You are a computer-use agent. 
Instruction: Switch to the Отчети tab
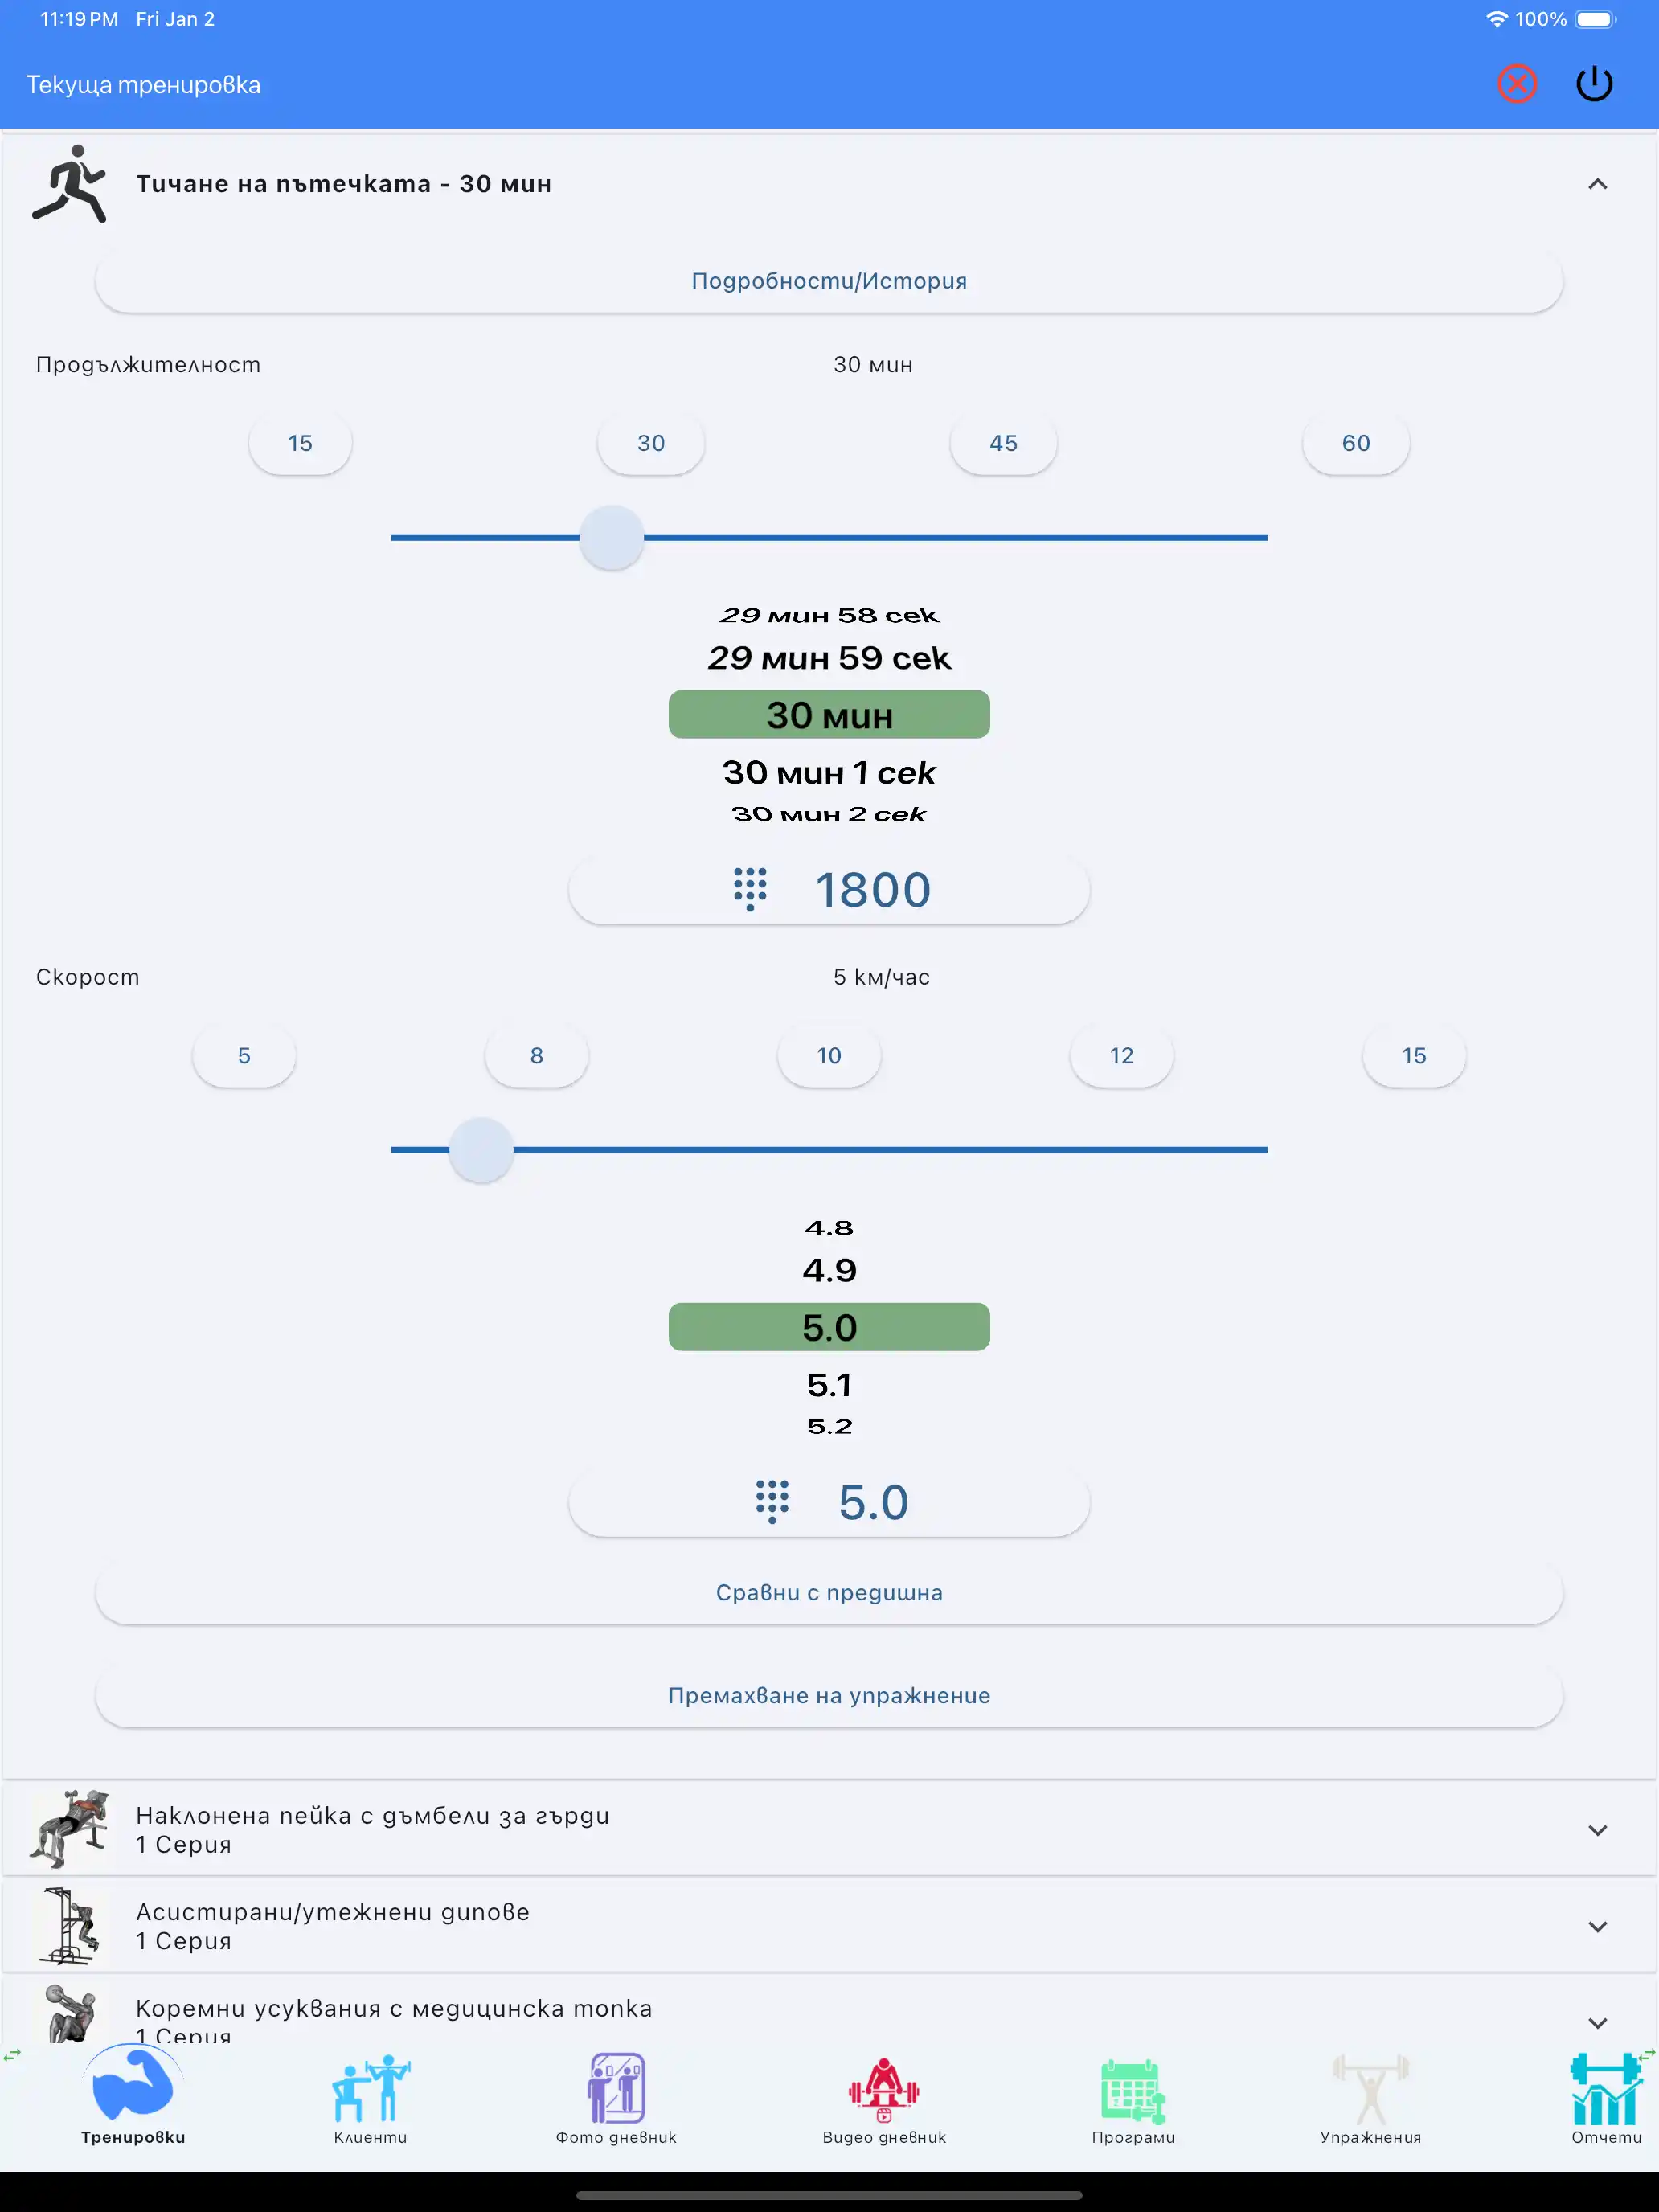(x=1605, y=2099)
